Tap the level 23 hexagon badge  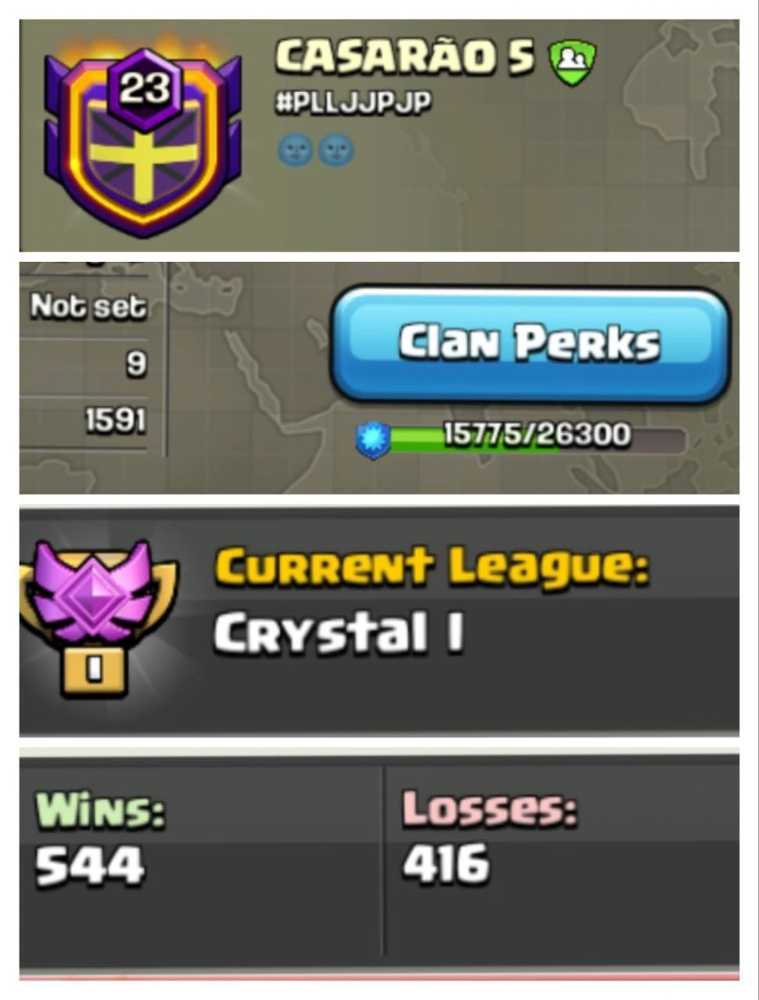pos(146,89)
